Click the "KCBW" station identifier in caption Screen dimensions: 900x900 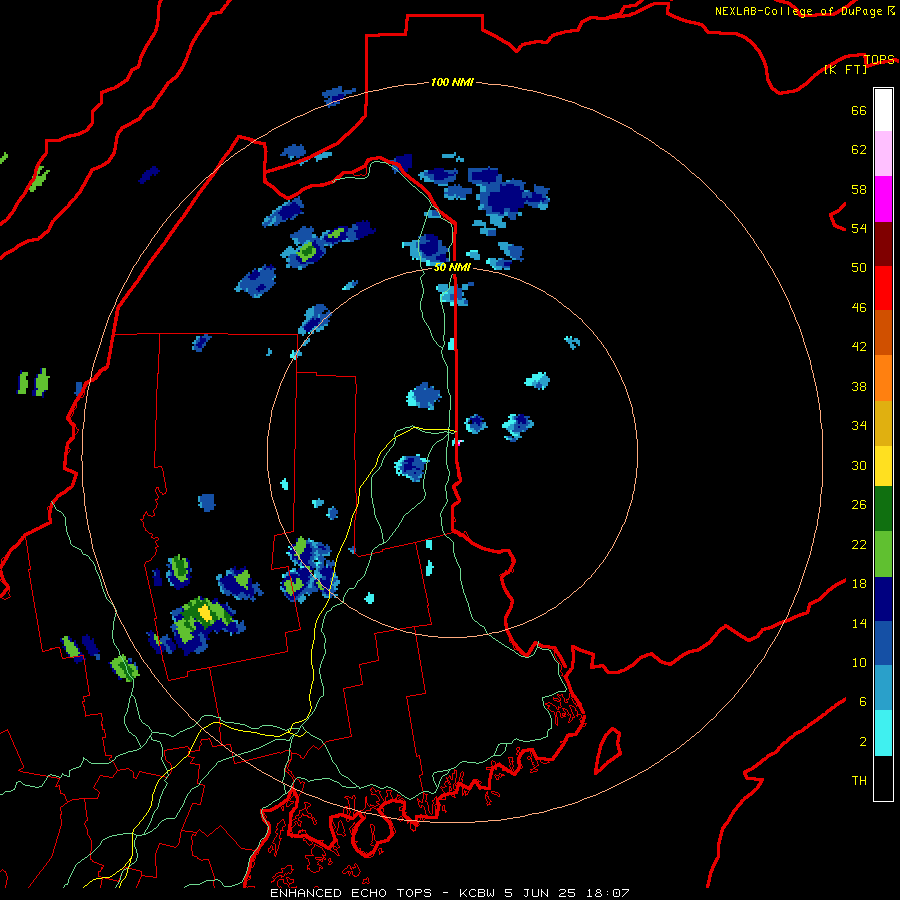tap(476, 893)
